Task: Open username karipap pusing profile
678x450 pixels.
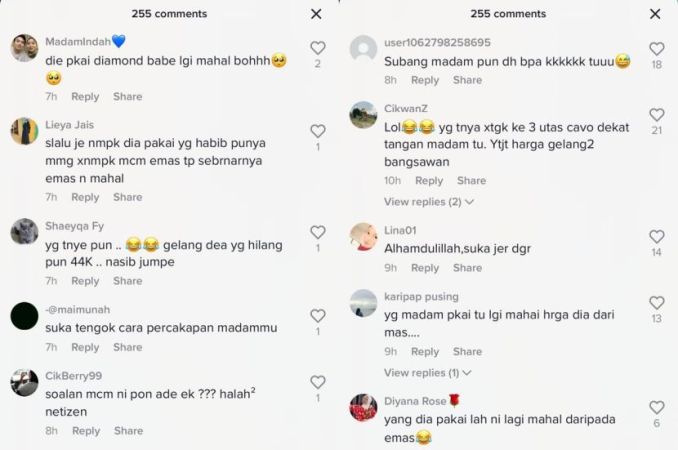Action: tap(421, 297)
